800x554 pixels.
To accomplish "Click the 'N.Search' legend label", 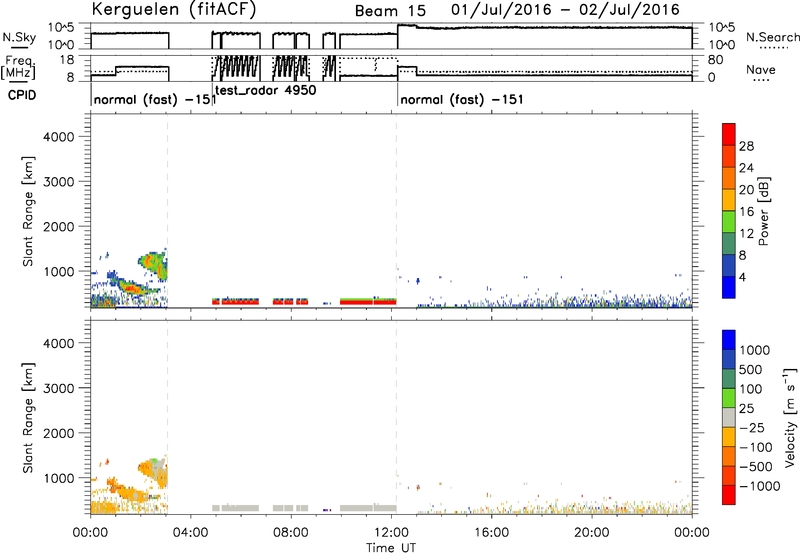I will [x=772, y=37].
